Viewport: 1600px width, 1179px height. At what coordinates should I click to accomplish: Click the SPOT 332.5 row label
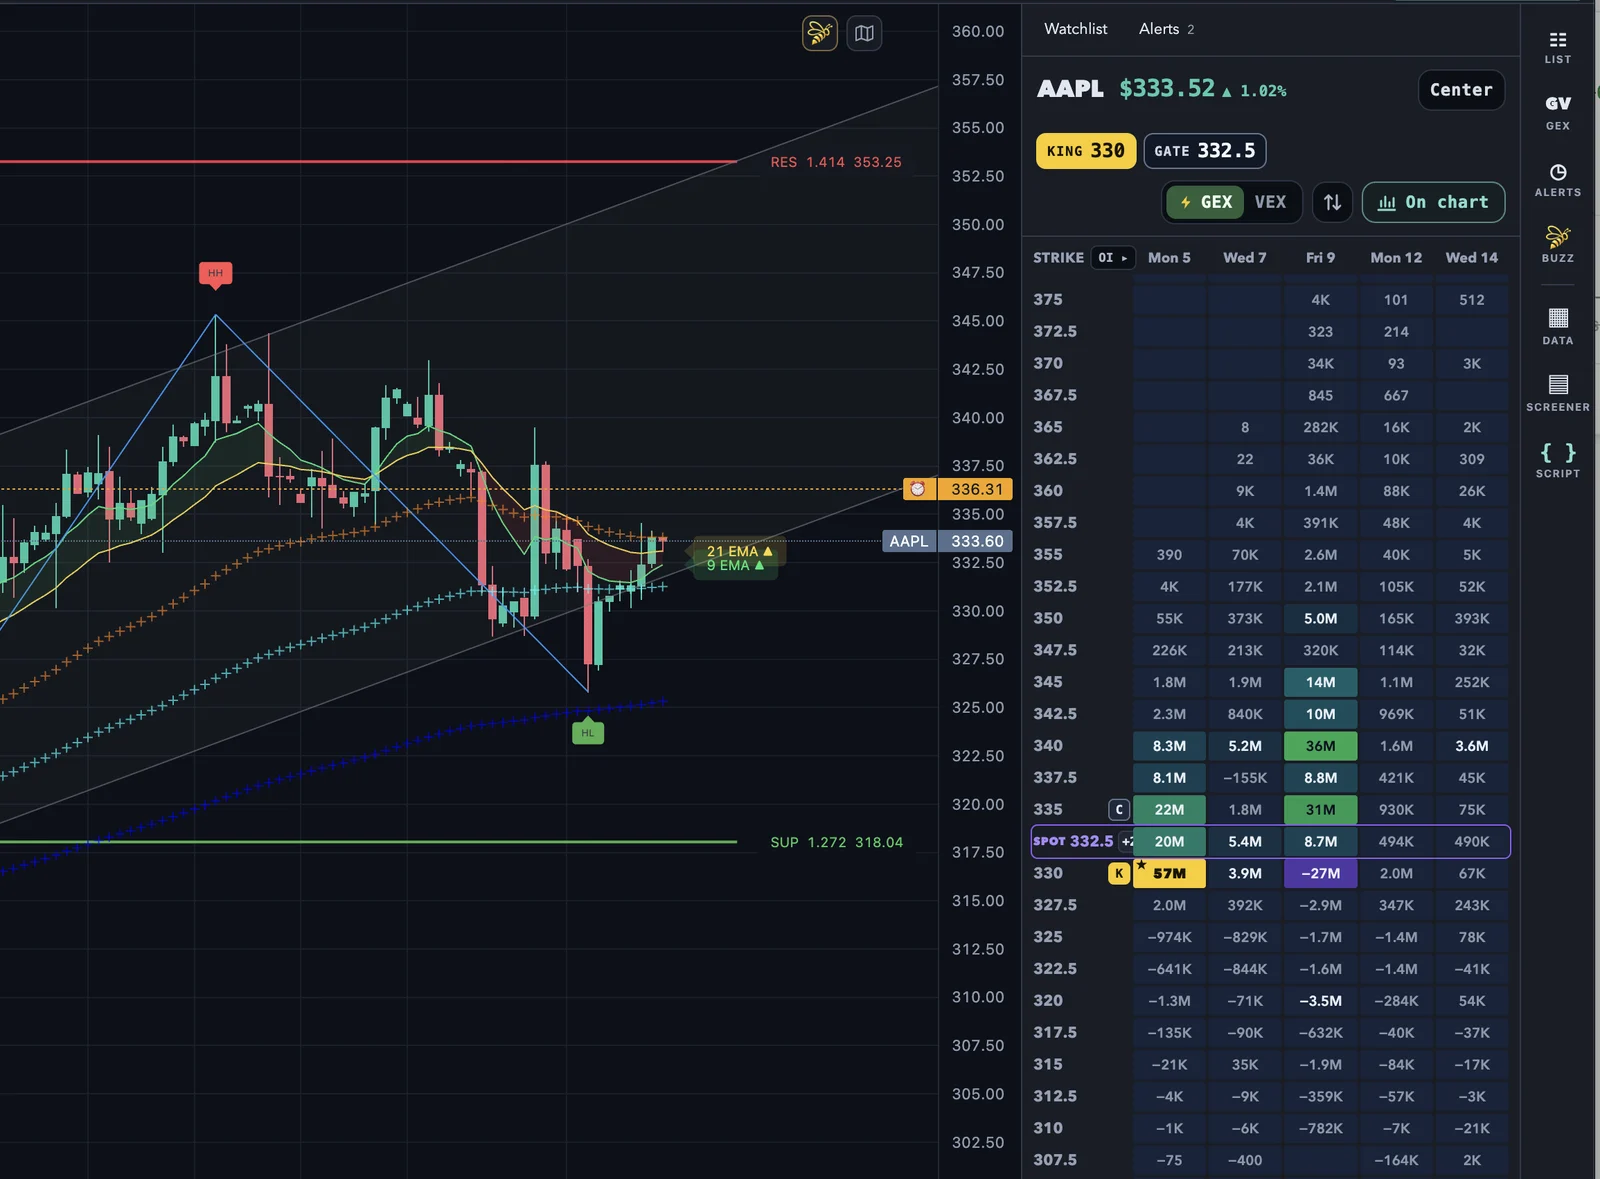coord(1073,841)
